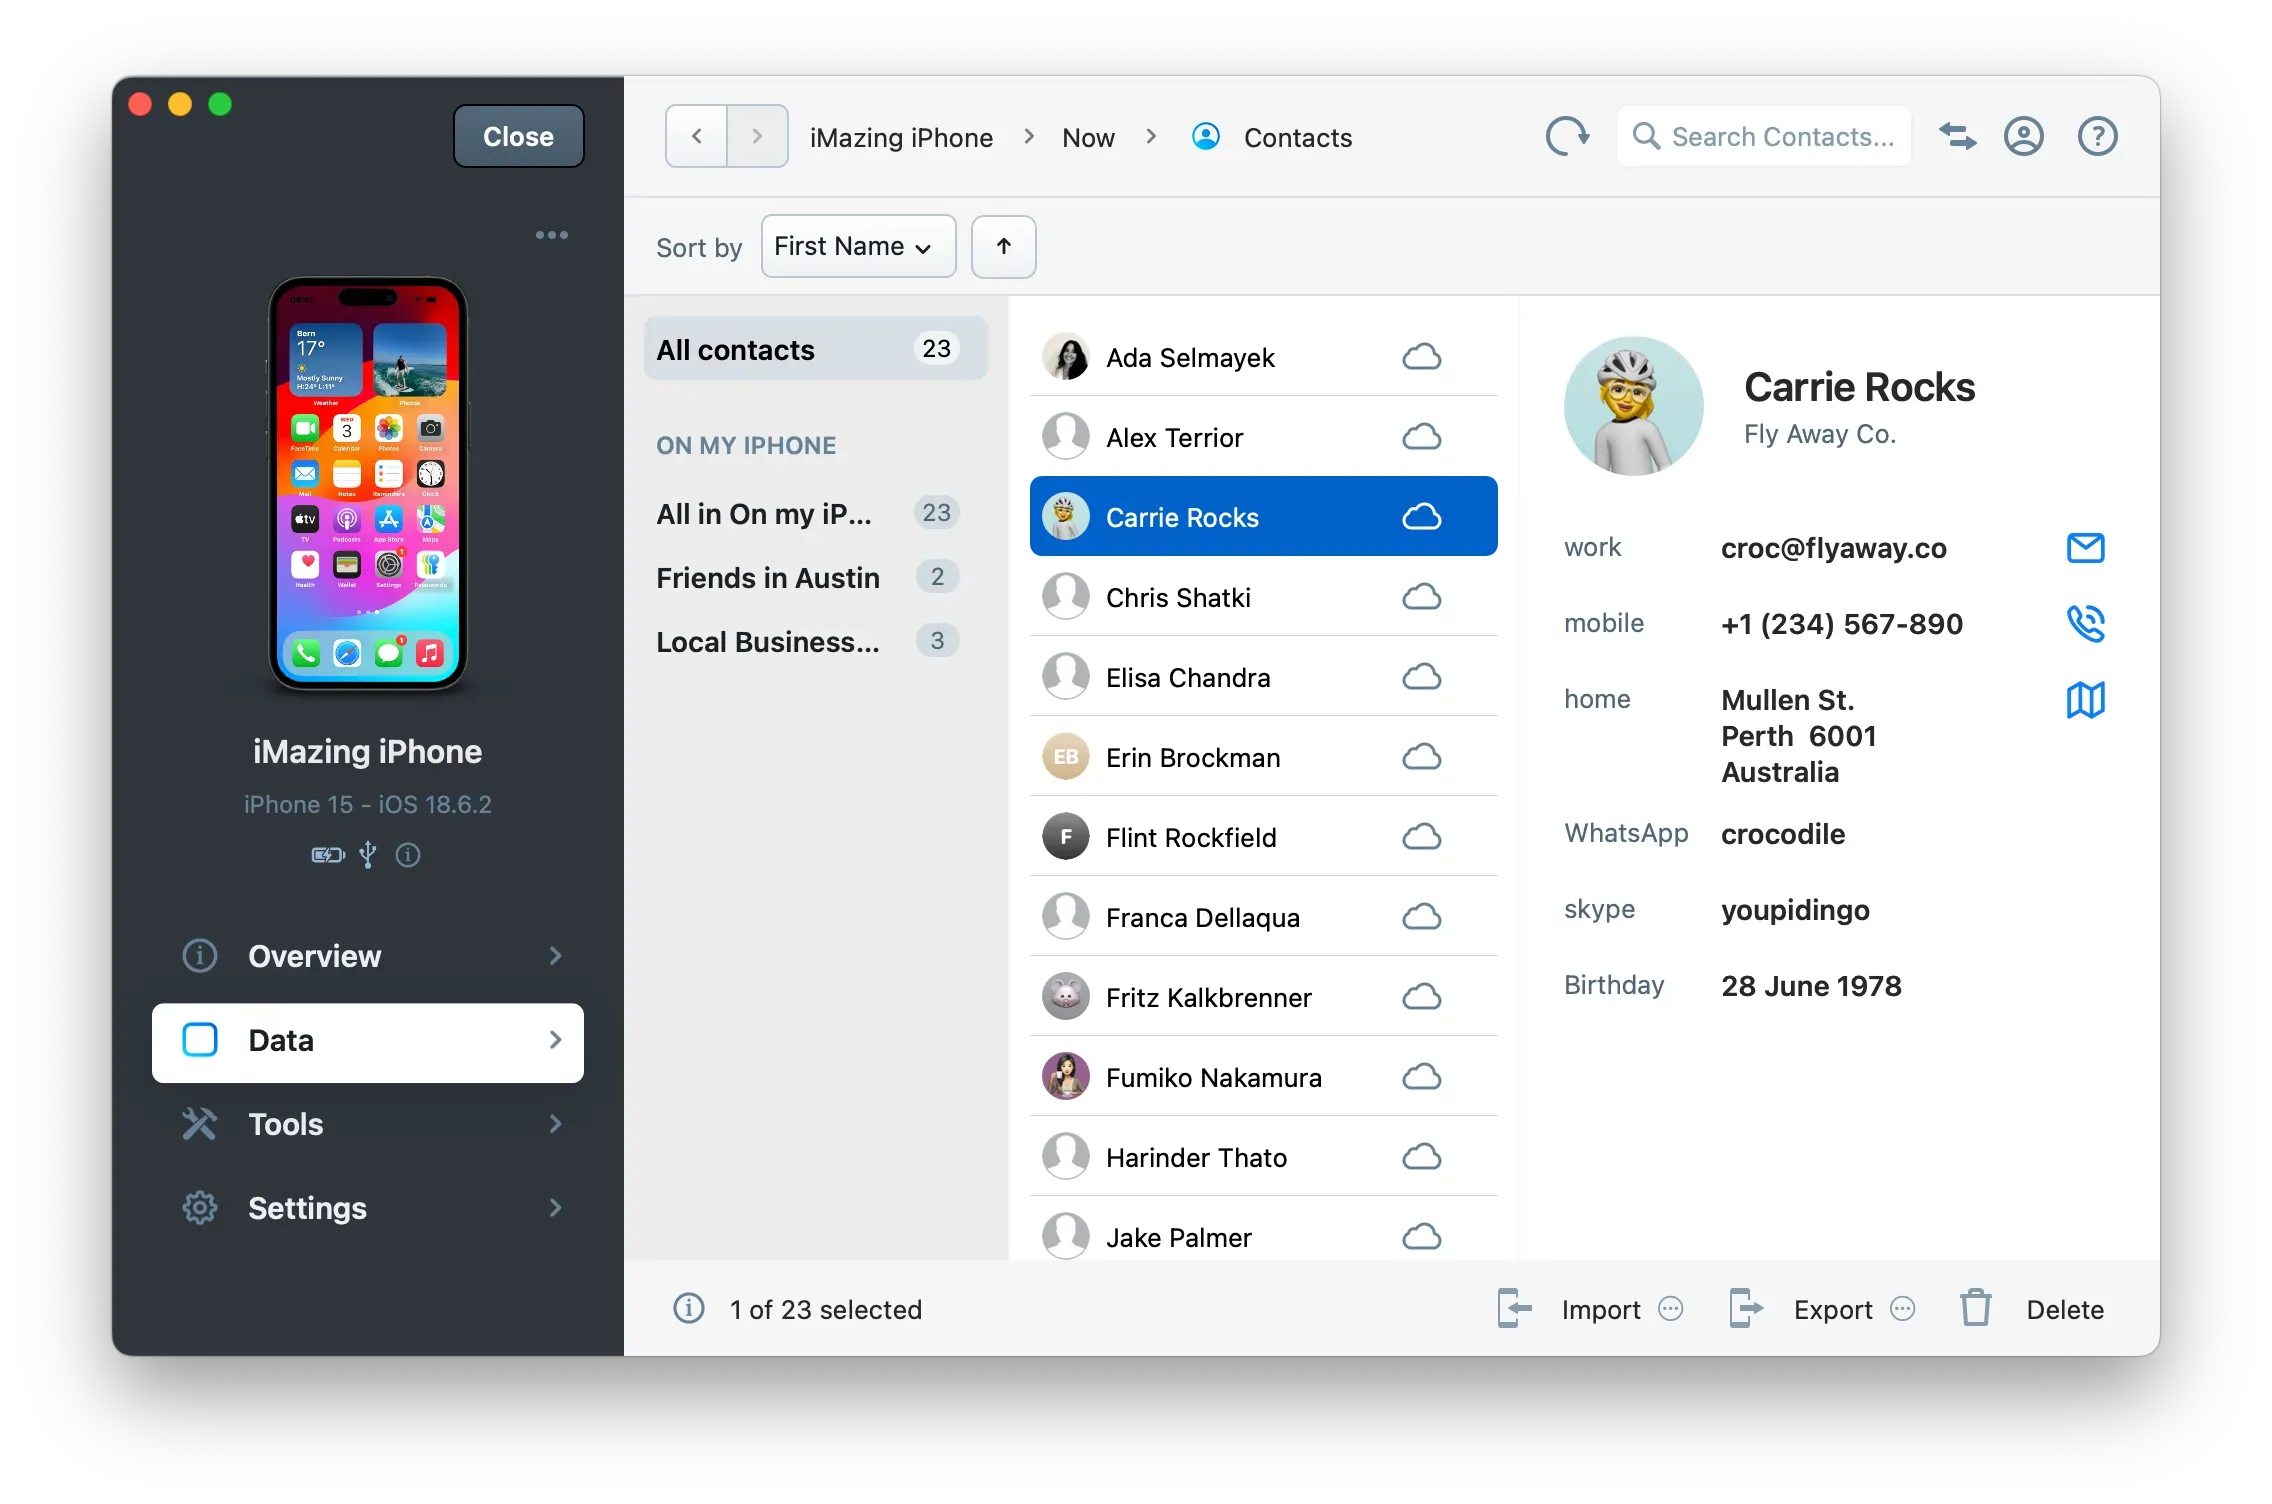The width and height of the screenshot is (2272, 1504).
Task: Open Export options ellipsis menu
Action: pyautogui.click(x=1903, y=1309)
